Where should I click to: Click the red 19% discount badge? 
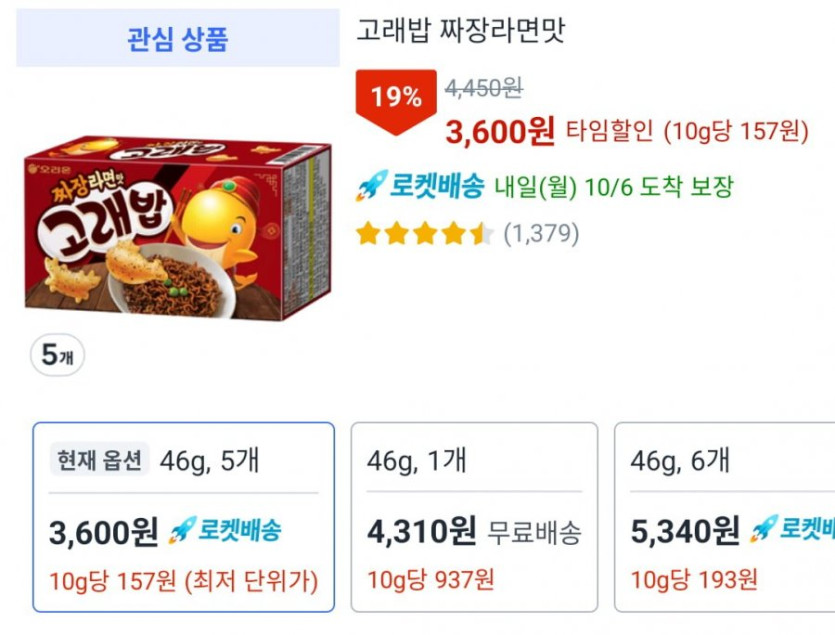click(396, 98)
